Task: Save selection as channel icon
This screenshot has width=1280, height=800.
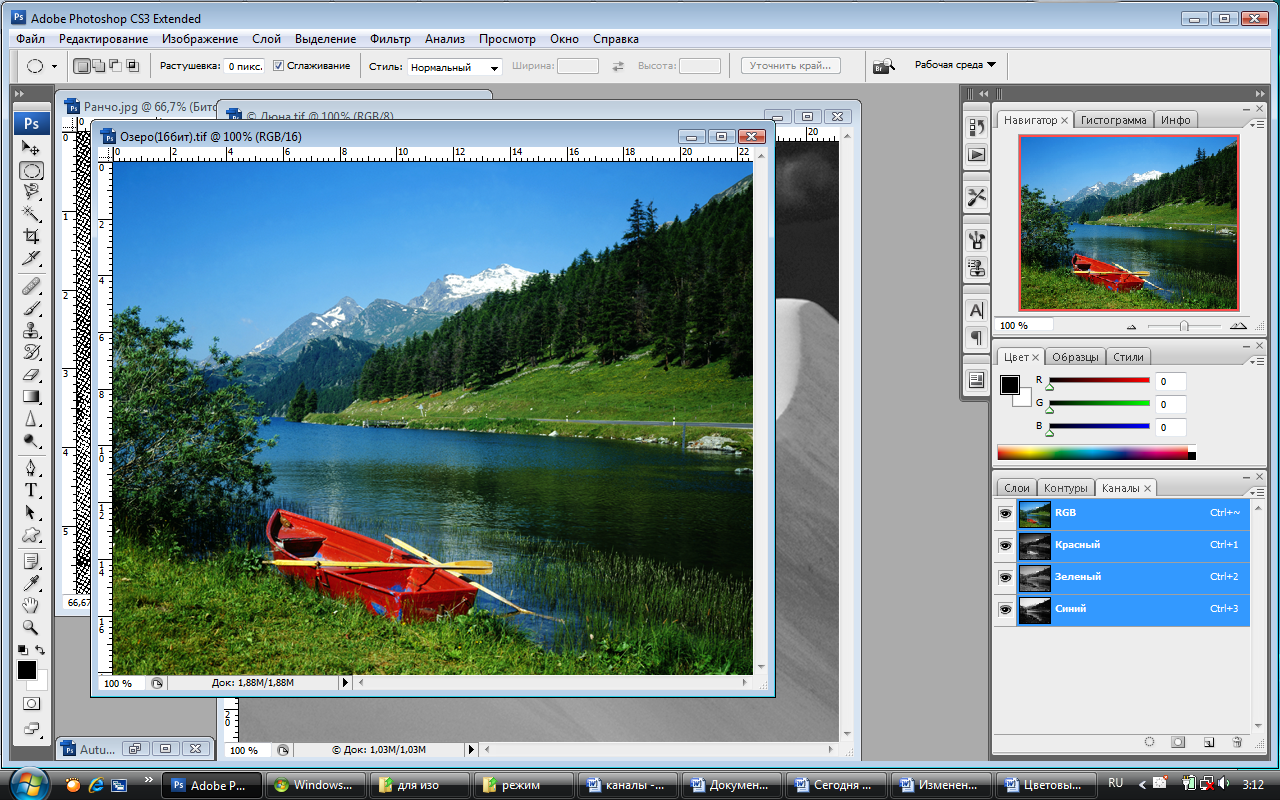Action: [x=1179, y=742]
